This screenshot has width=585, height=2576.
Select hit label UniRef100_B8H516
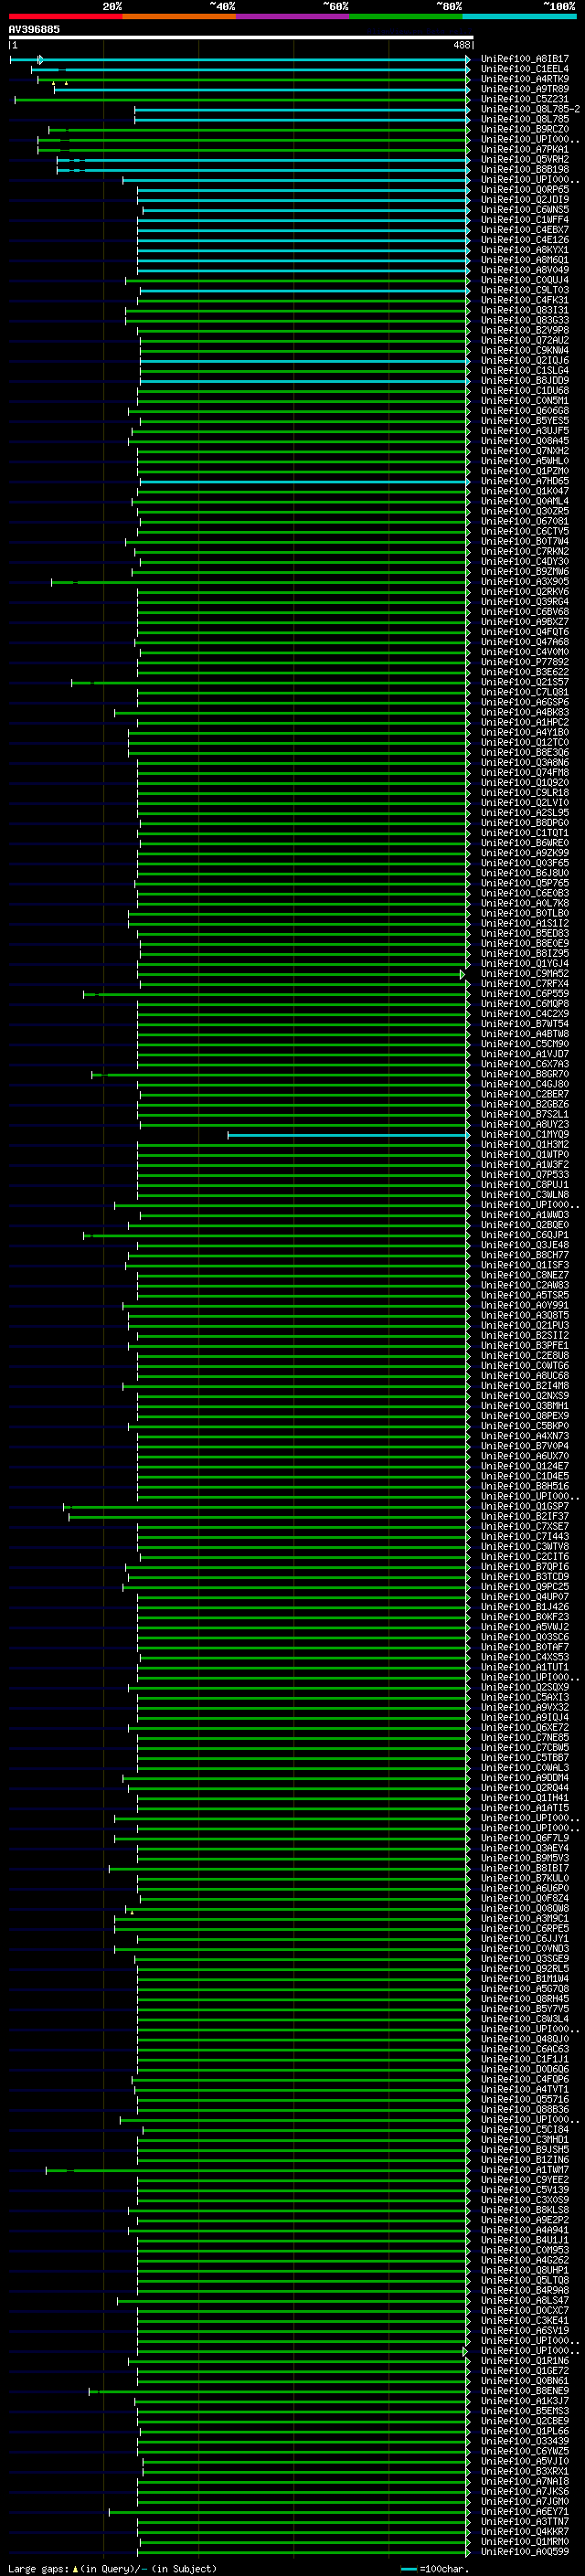pos(524,1486)
